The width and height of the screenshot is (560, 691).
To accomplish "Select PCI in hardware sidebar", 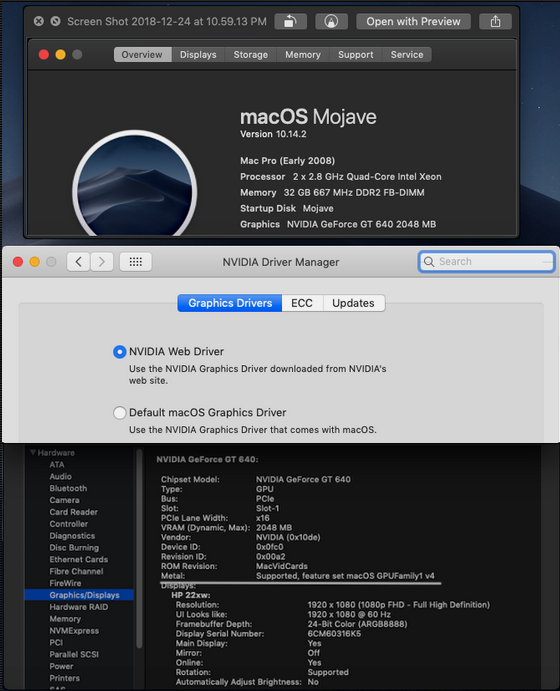I will [x=56, y=643].
